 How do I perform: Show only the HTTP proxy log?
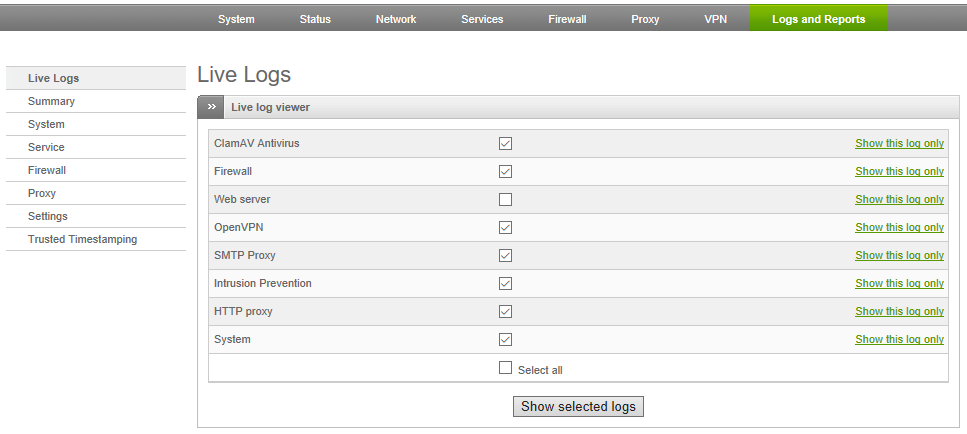[x=899, y=311]
